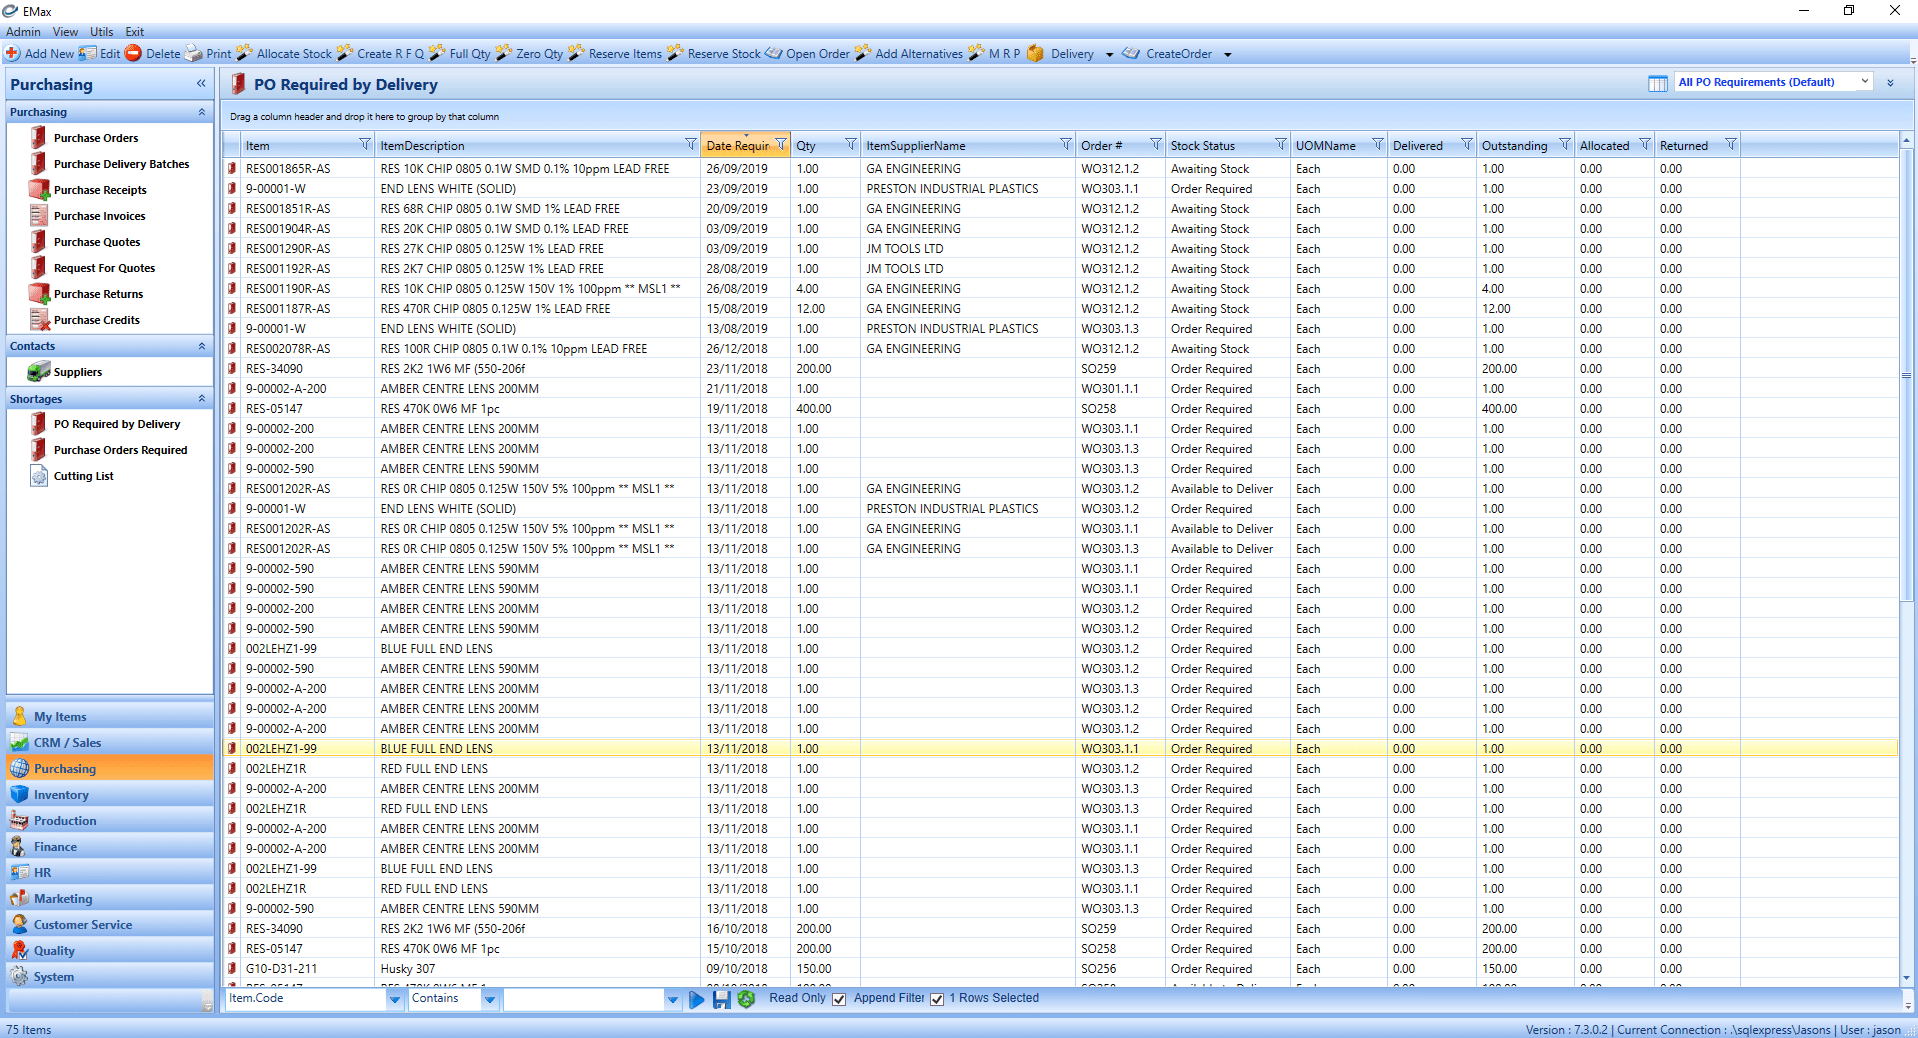Sort by the Date Required column header
Image resolution: width=1918 pixels, height=1038 pixels.
click(738, 145)
